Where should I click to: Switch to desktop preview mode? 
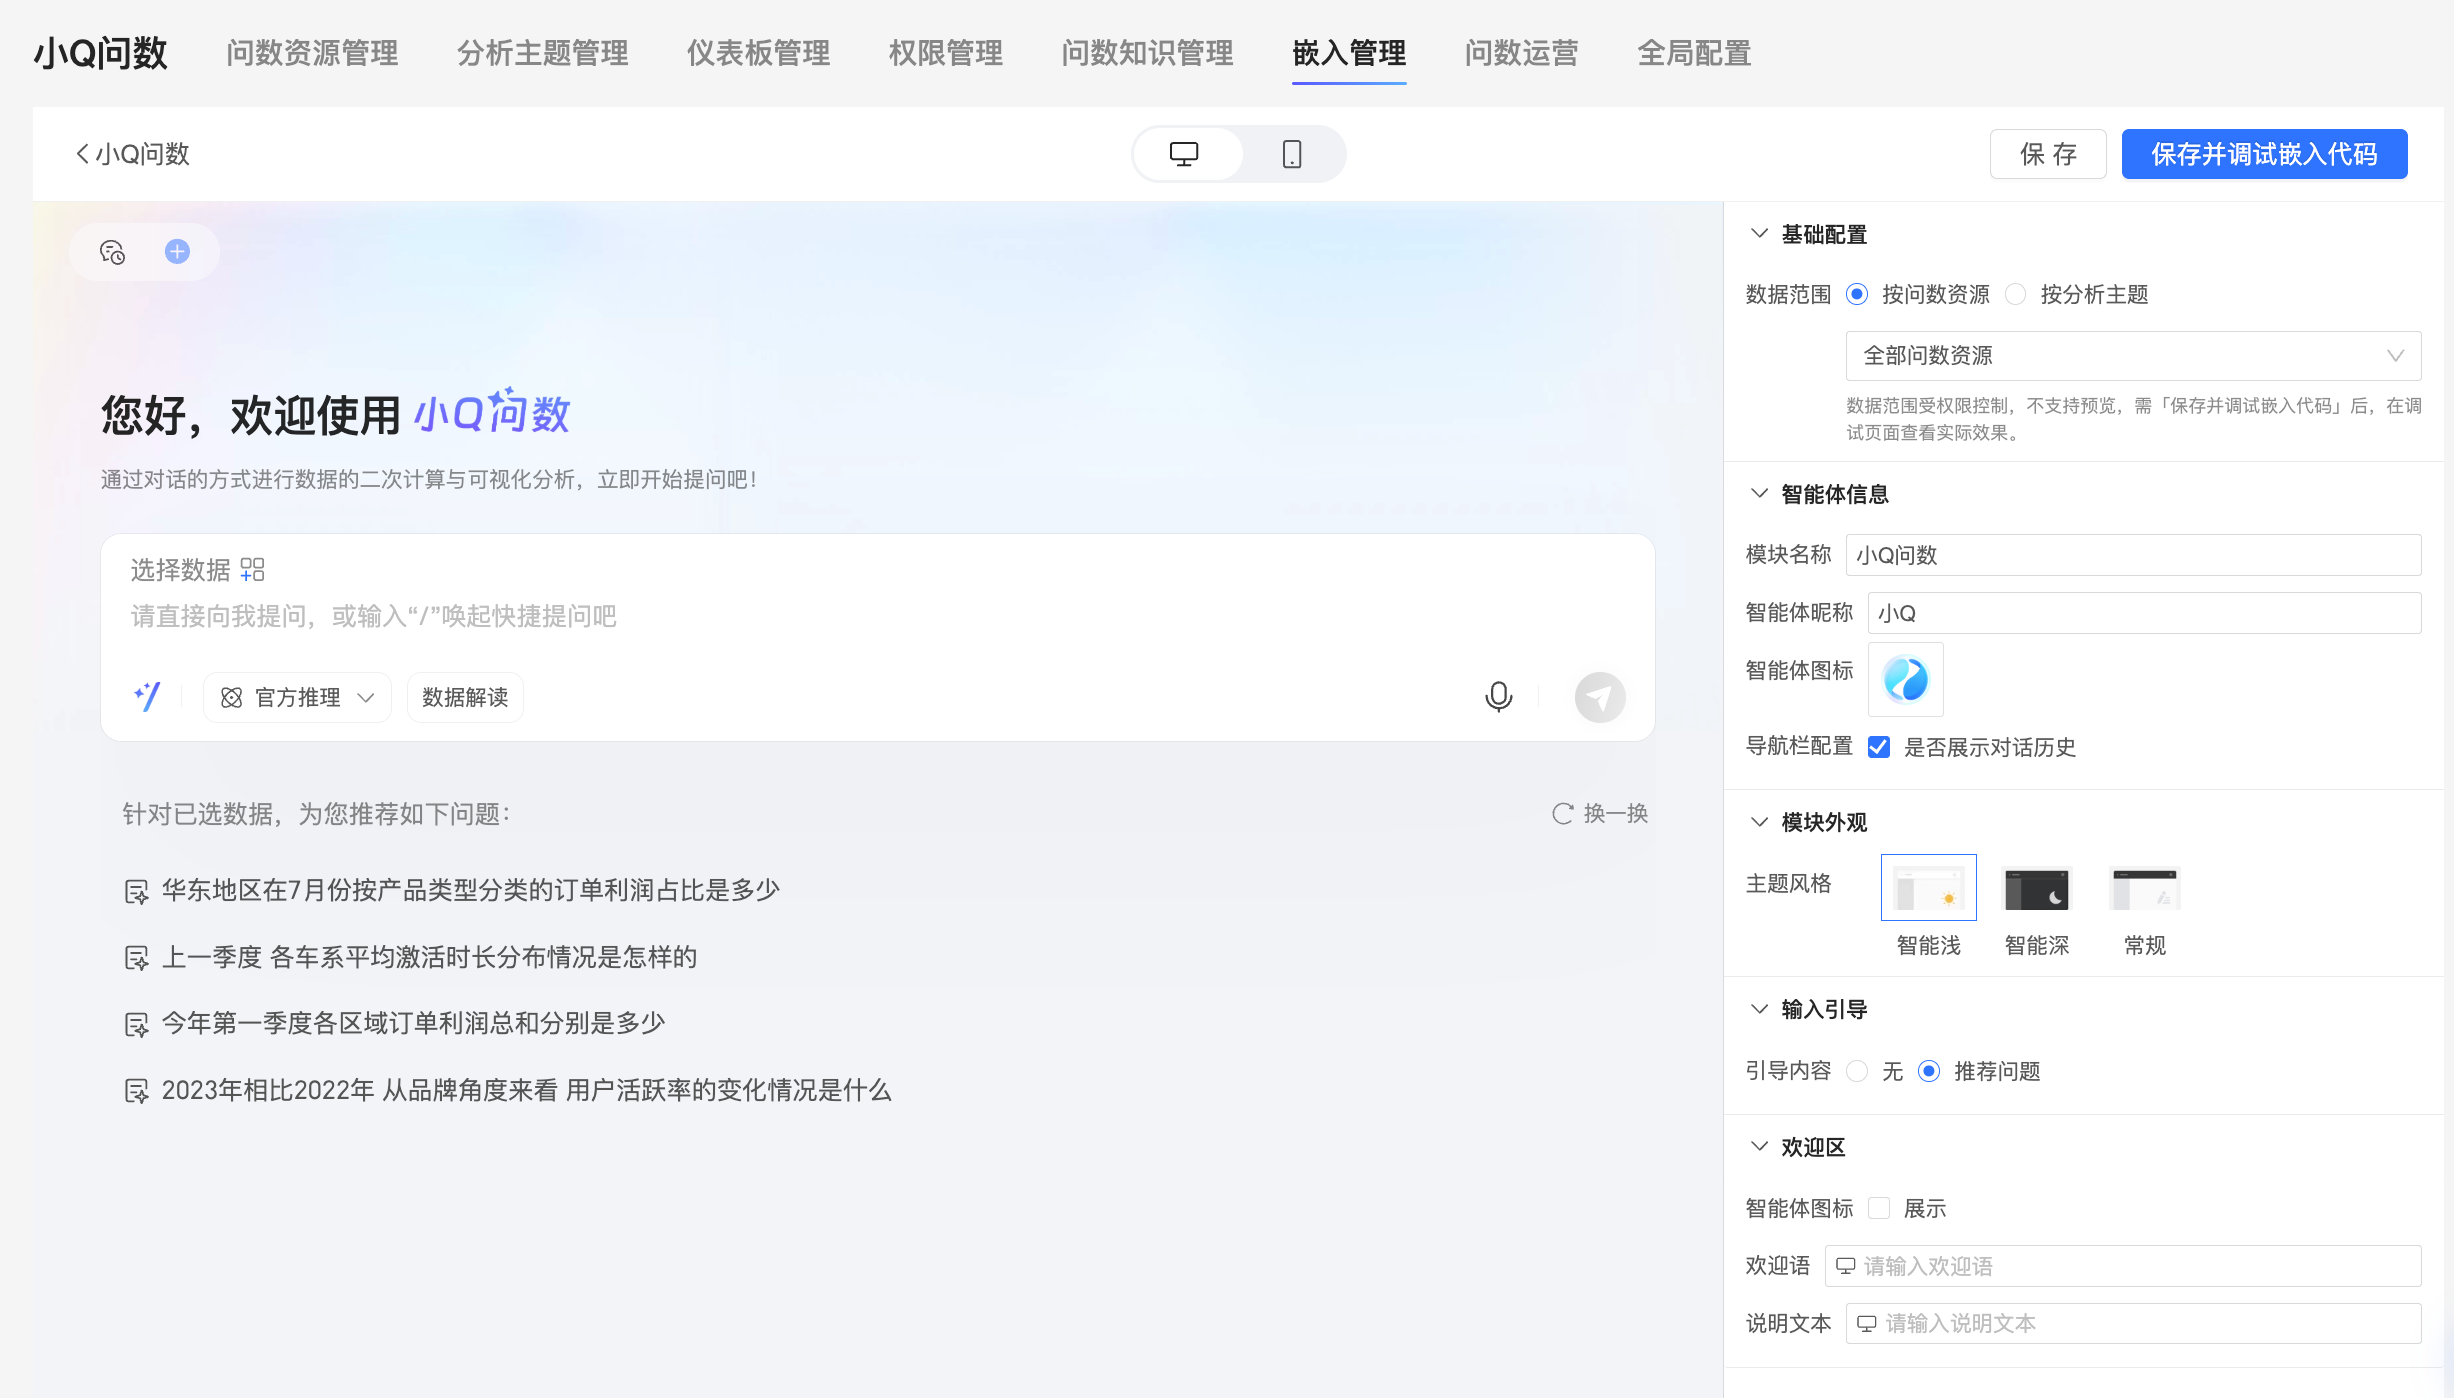[1184, 154]
